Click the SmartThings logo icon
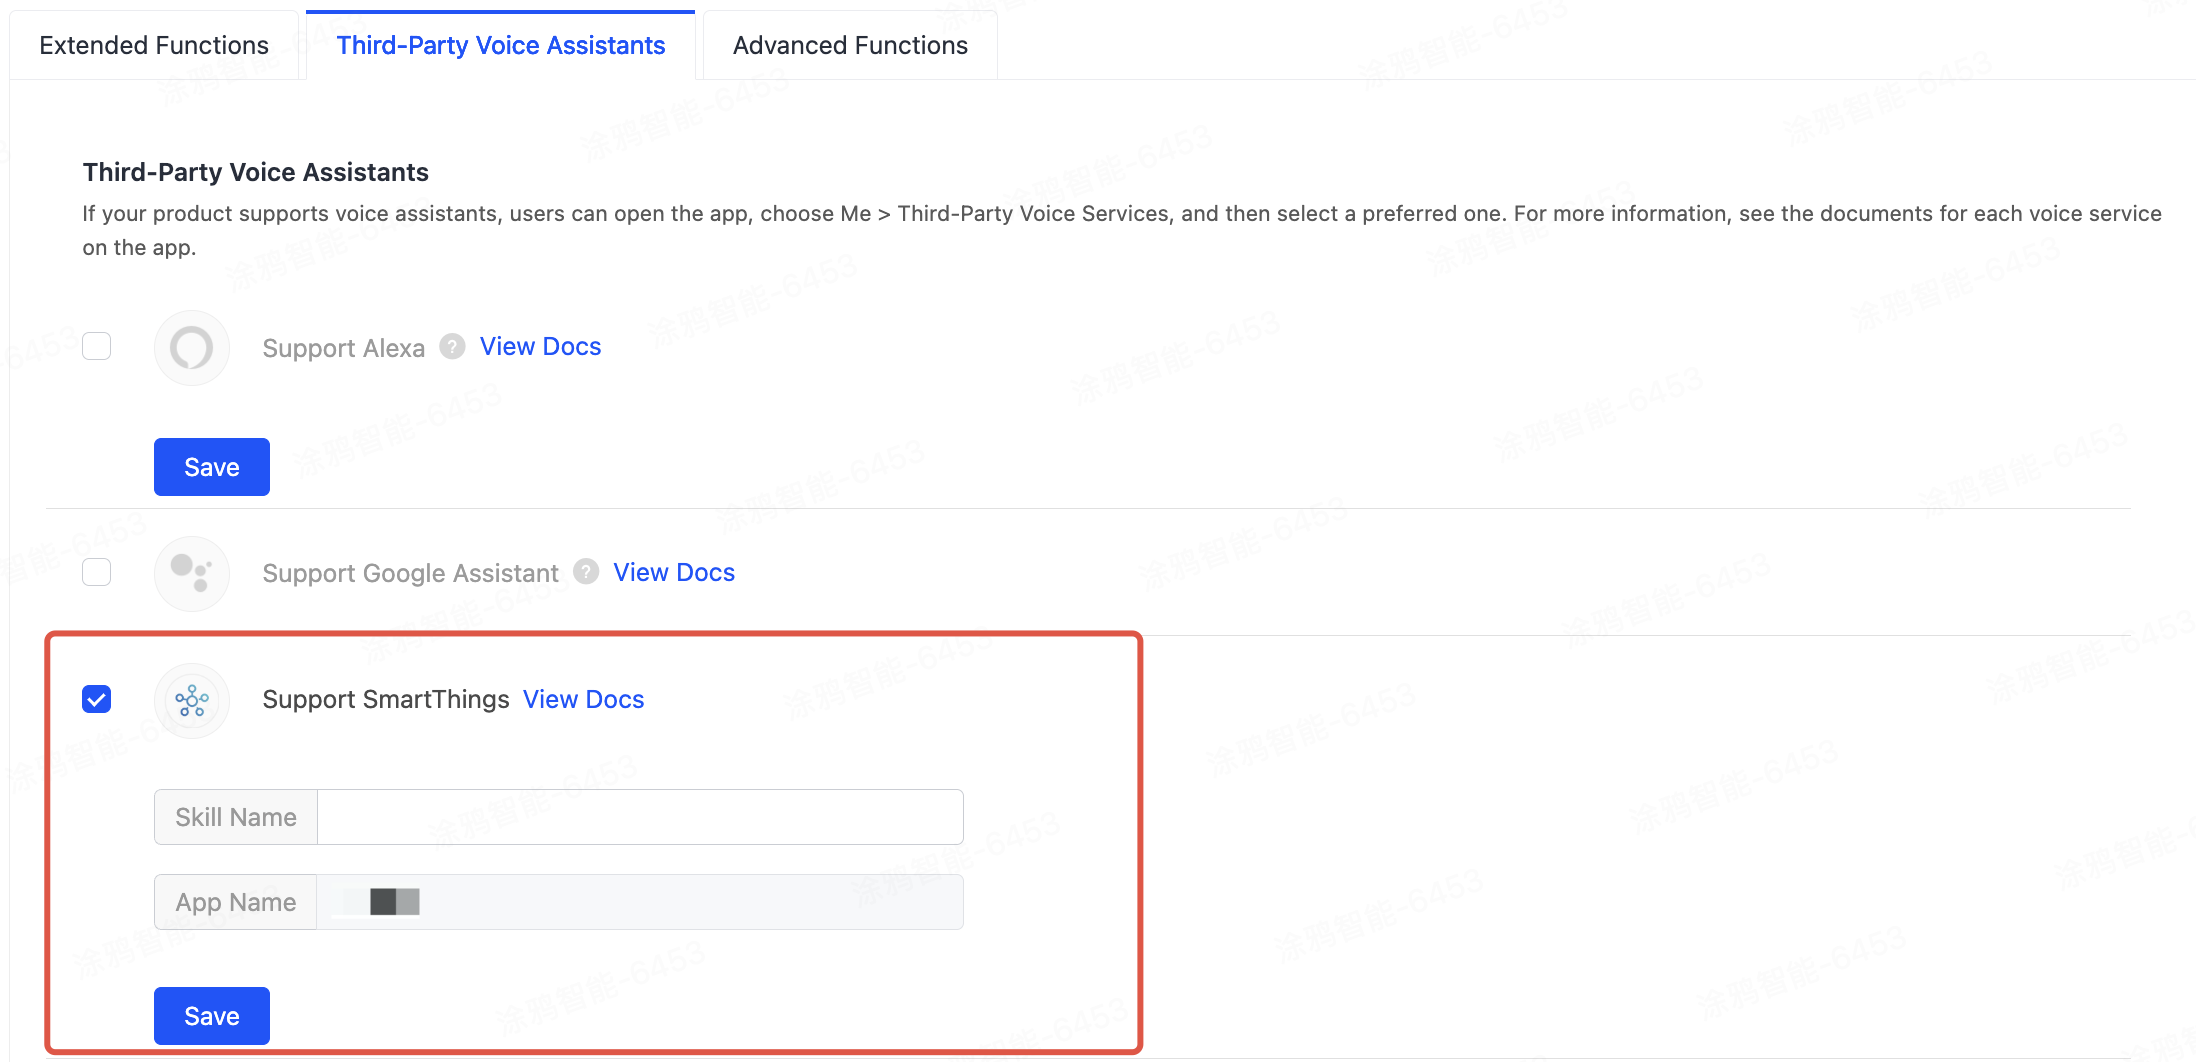2196x1062 pixels. [x=191, y=700]
